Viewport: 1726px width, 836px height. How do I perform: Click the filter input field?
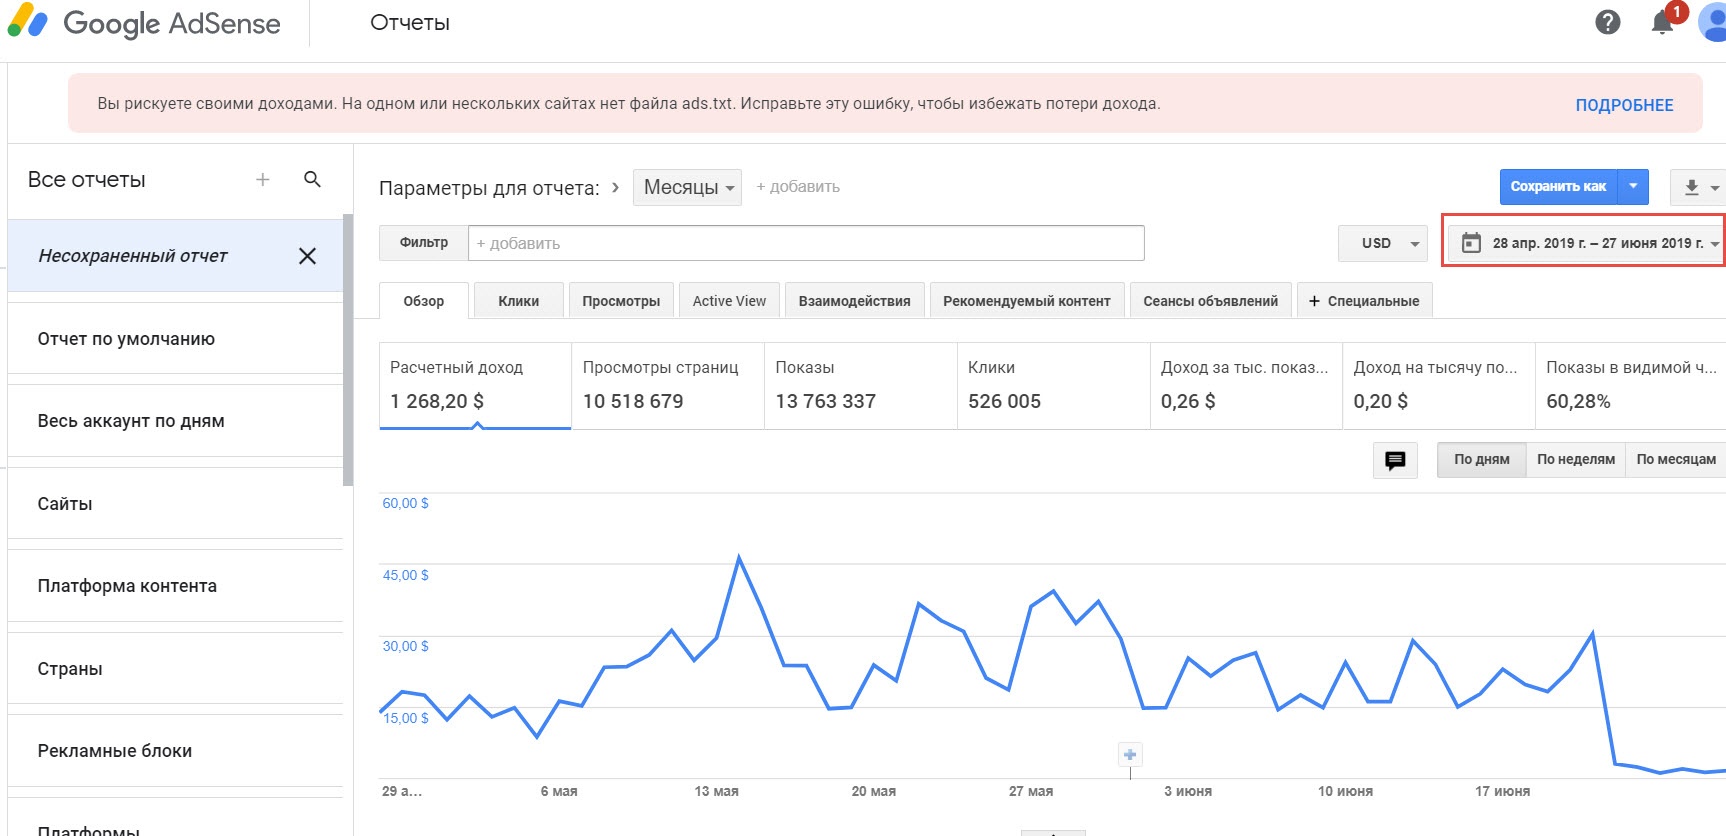(805, 243)
